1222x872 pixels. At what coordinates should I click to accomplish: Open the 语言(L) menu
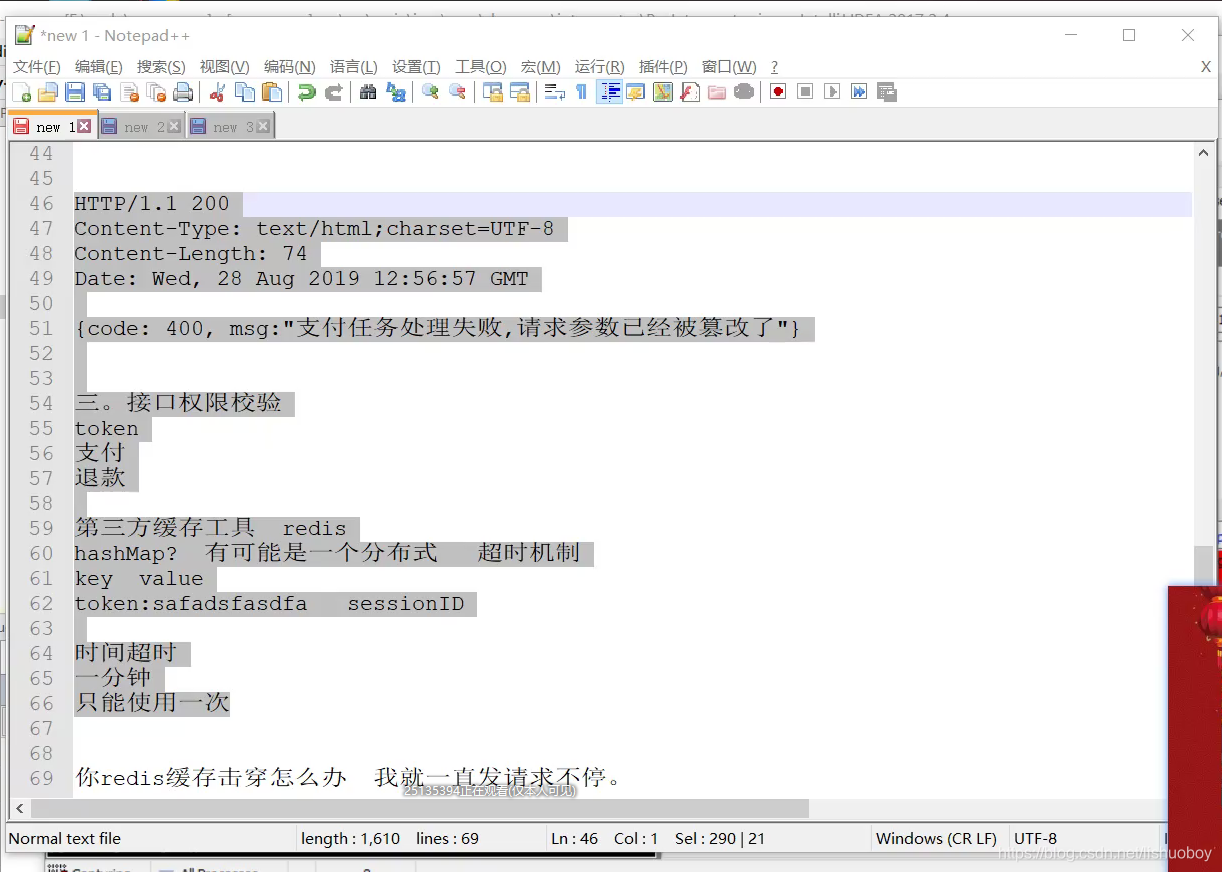[x=354, y=66]
